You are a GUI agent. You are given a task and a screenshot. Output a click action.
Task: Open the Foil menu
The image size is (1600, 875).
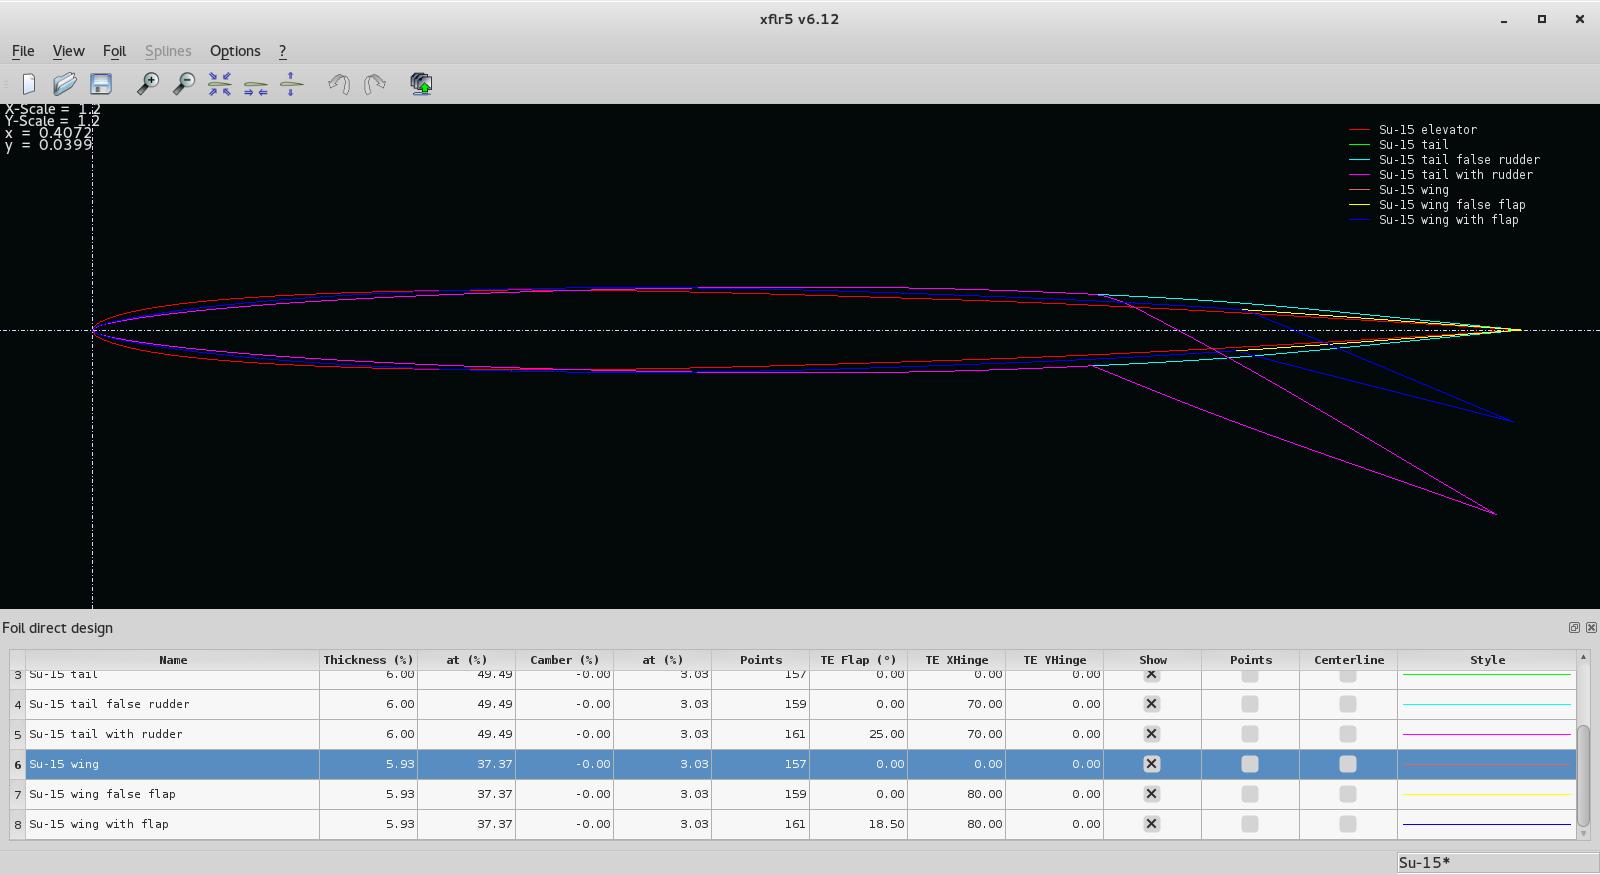click(114, 51)
